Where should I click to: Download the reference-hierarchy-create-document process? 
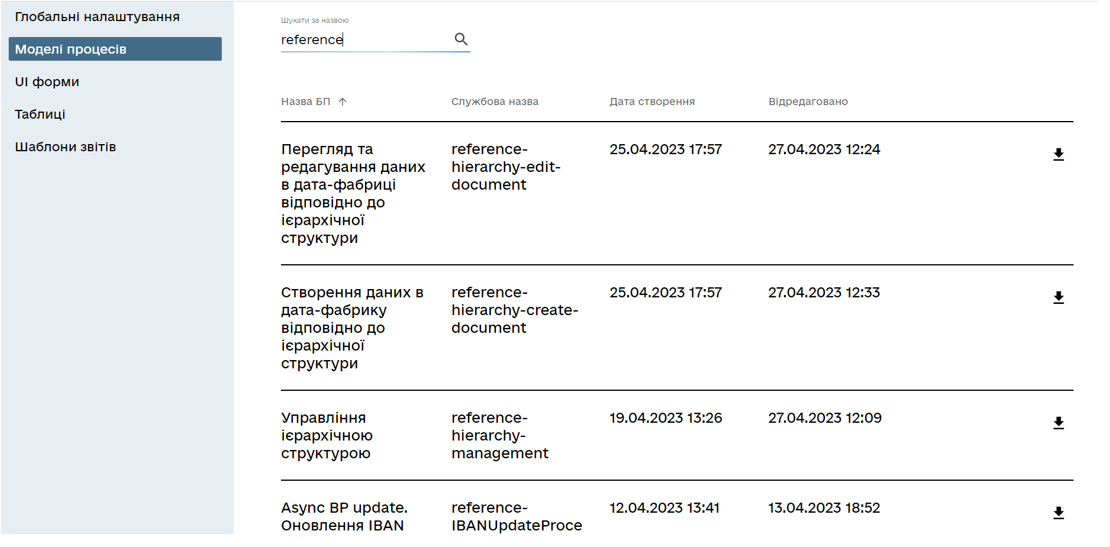pos(1058,298)
